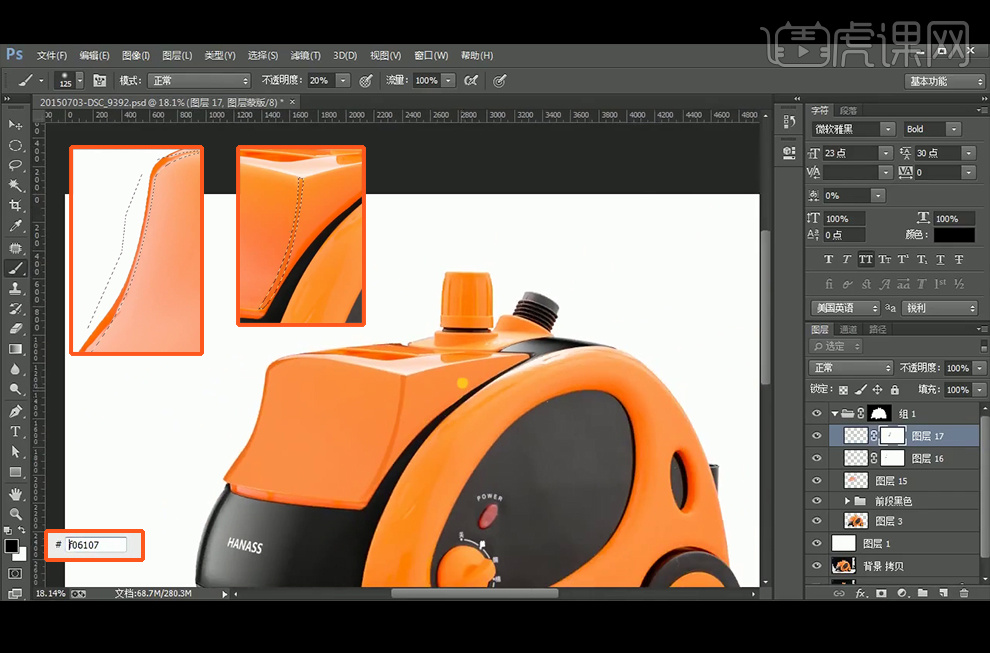Screen dimensions: 990x653
Task: Open the 滤镜(T) menu
Action: click(x=305, y=56)
